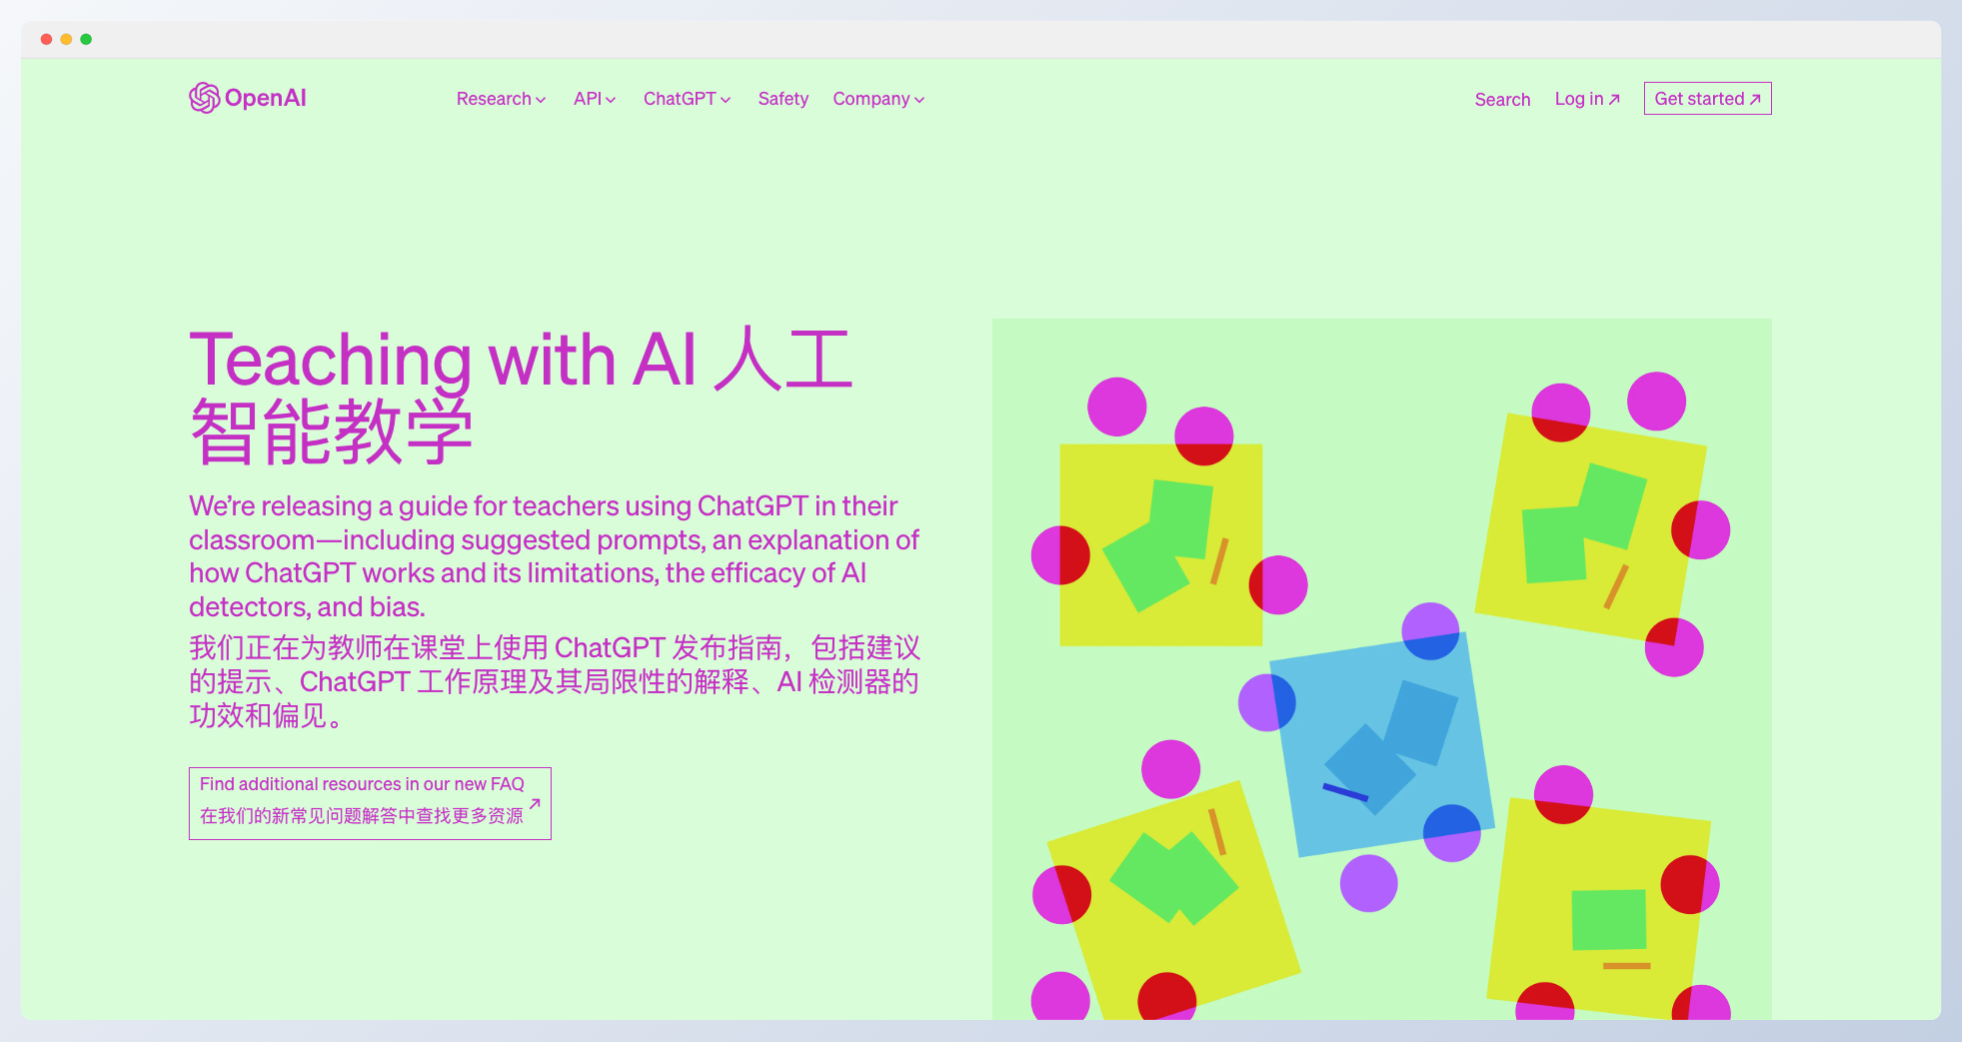Click the Chinese description paragraph starting 我们正在
Screen dimensions: 1962x1042
tap(554, 681)
